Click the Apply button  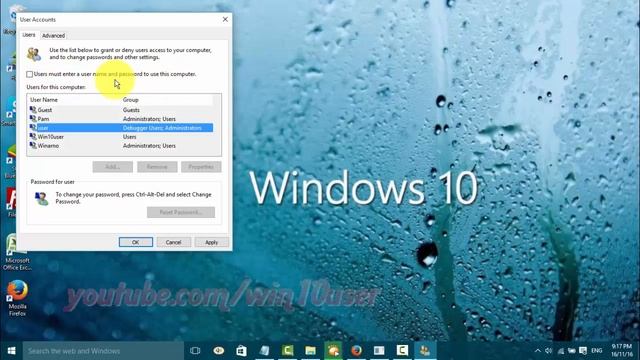click(211, 242)
